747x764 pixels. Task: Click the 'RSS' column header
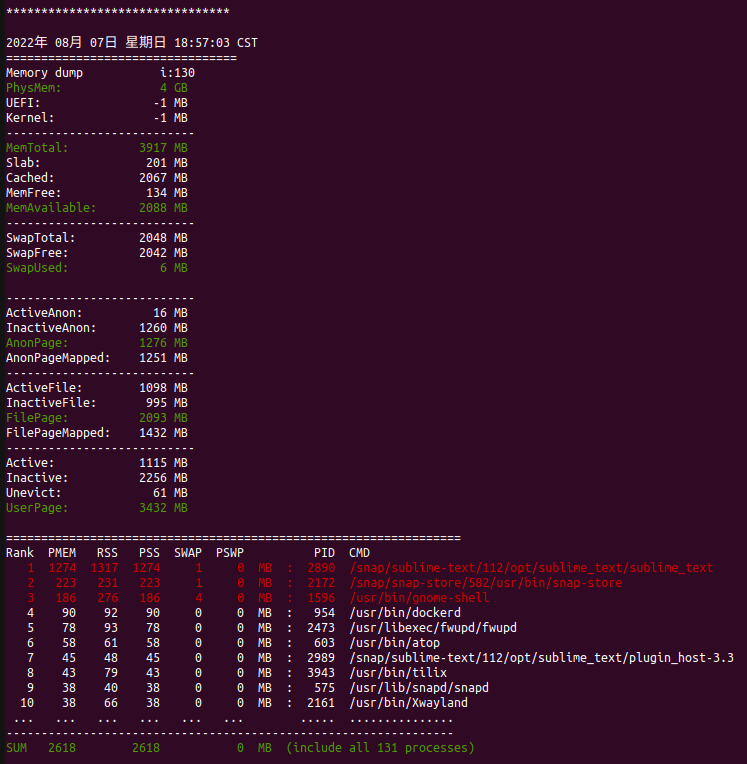click(107, 553)
